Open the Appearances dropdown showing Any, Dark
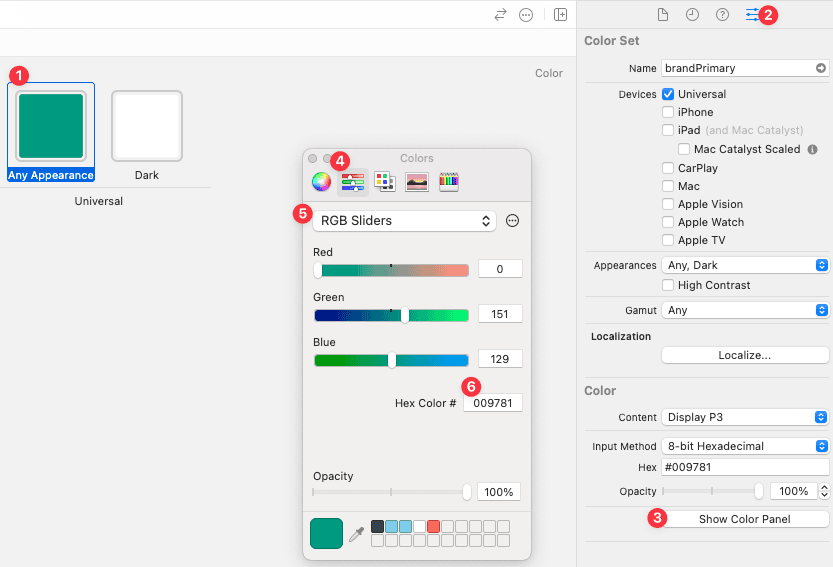Image resolution: width=833 pixels, height=567 pixels. coord(745,265)
